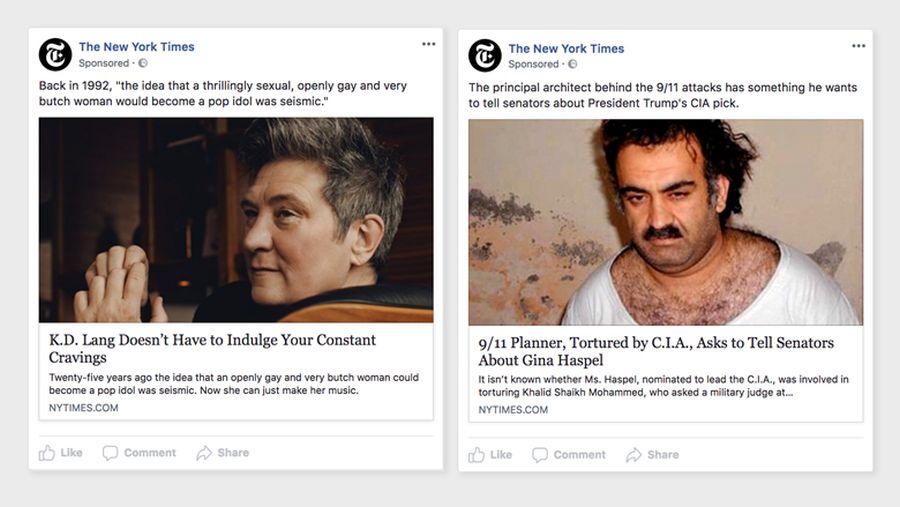Viewport: 900px width, 507px height.
Task: Open three-dot options menu on 9/11 Planner post
Action: tap(859, 46)
